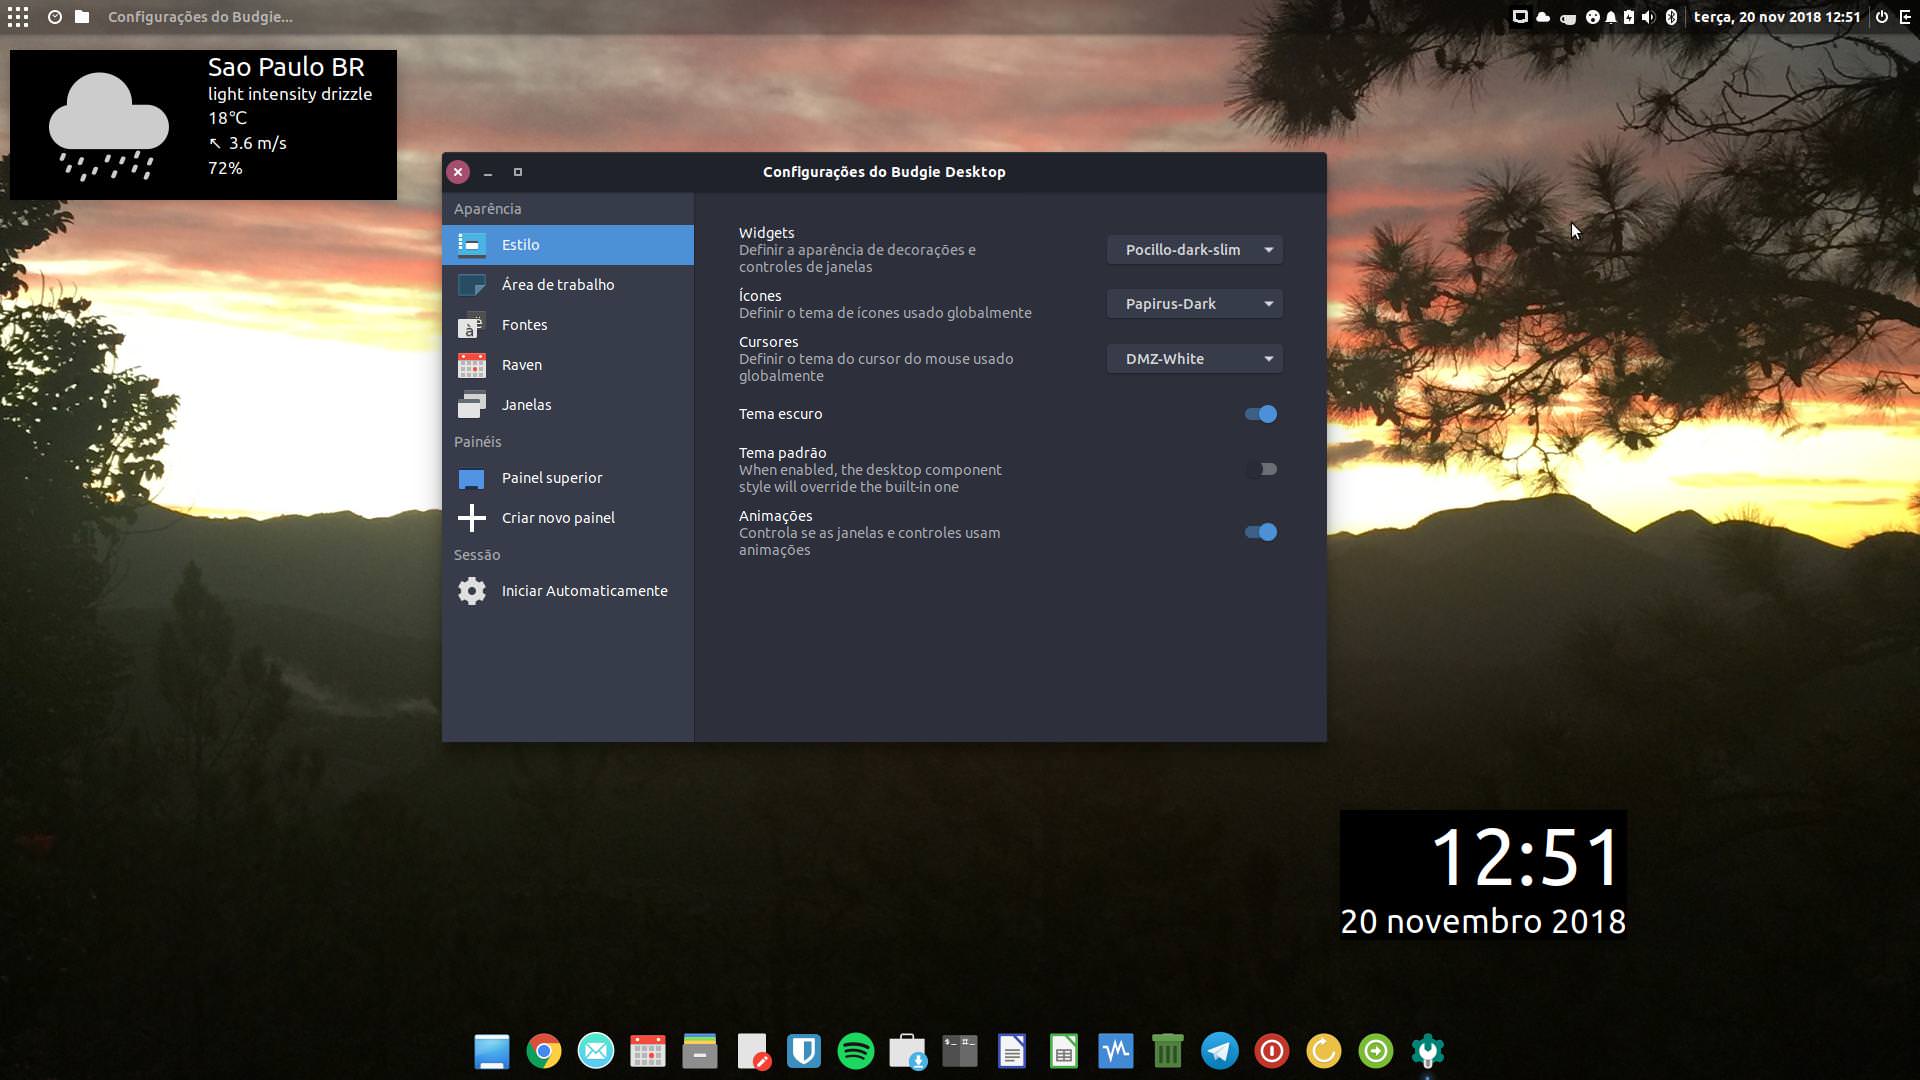The image size is (1920, 1080).
Task: Open the Janelas window settings
Action: 526,405
